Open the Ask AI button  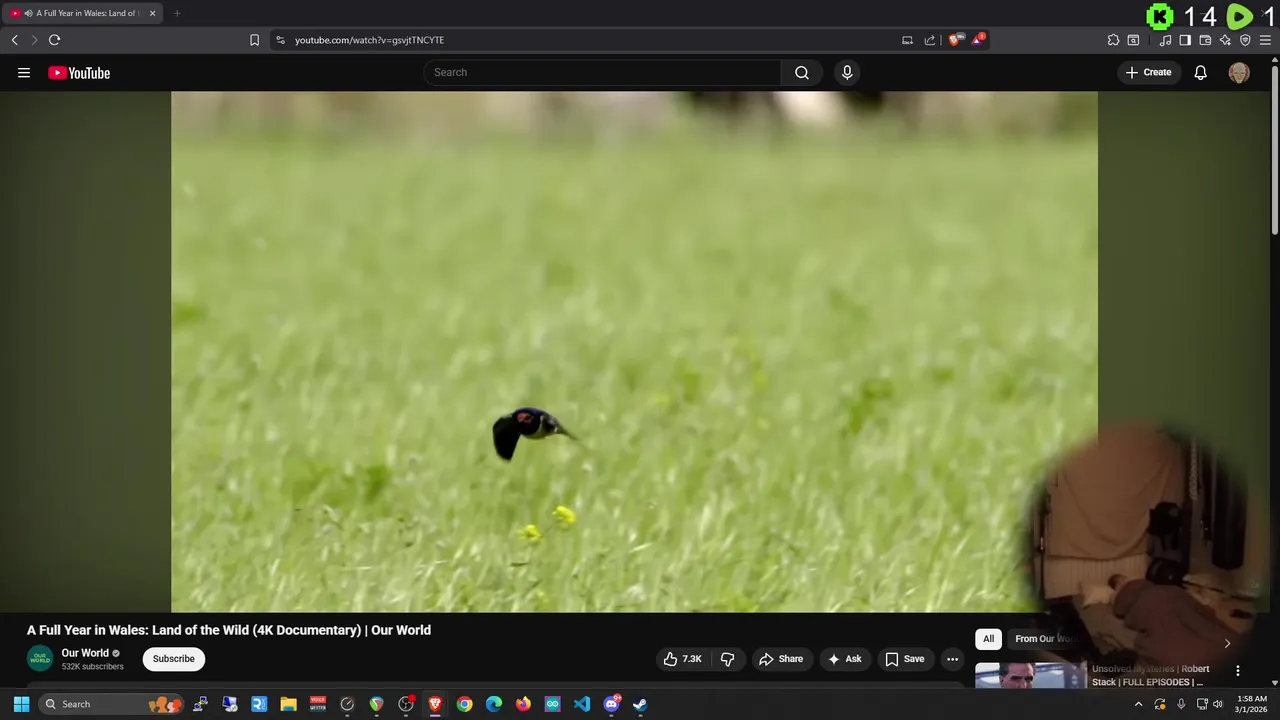(x=845, y=659)
